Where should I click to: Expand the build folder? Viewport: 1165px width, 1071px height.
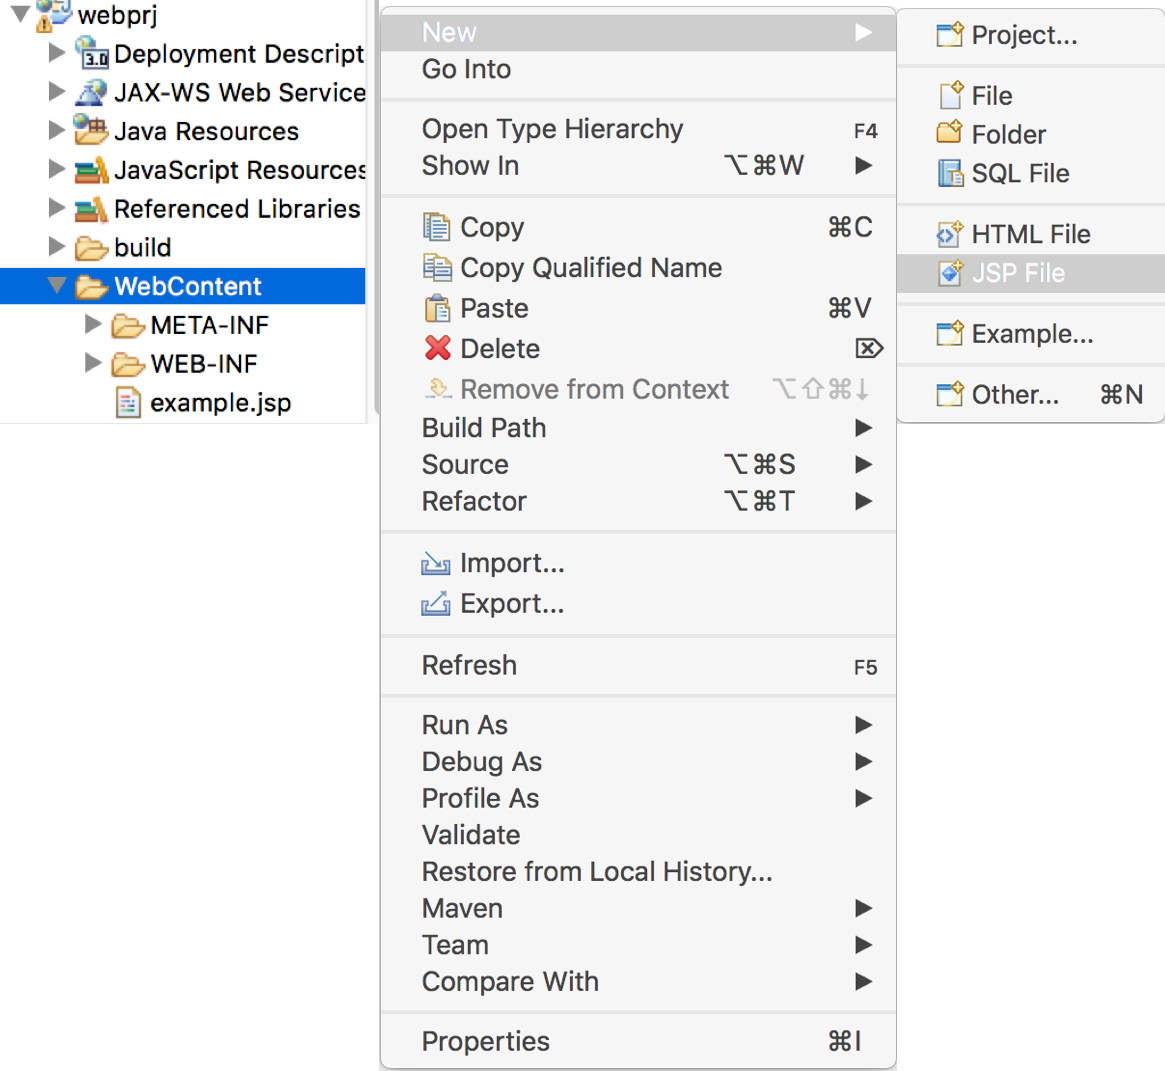(56, 246)
